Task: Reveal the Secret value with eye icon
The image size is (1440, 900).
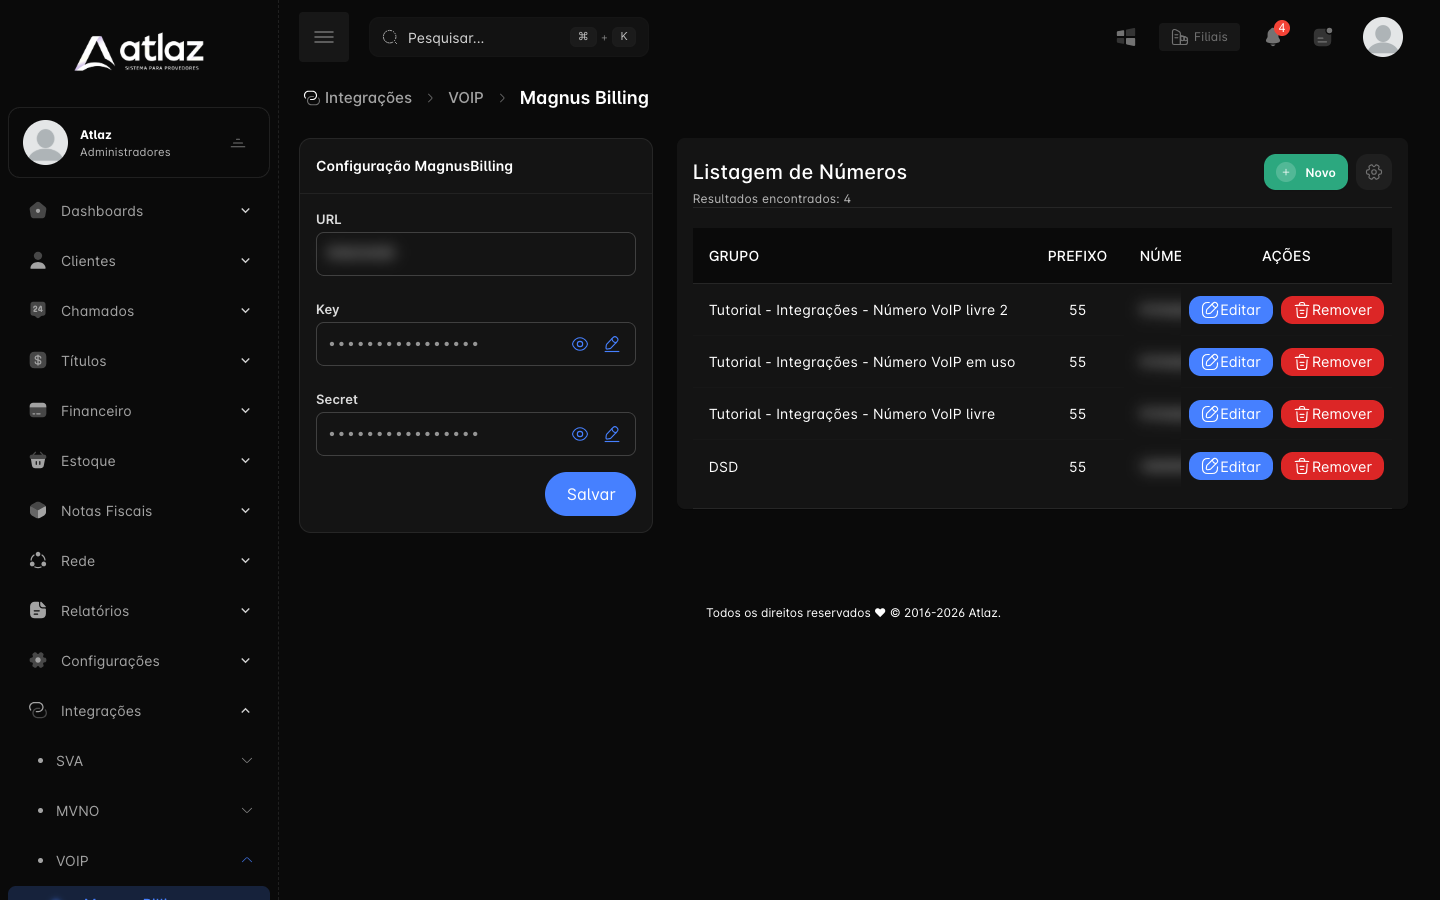Action: tap(580, 434)
